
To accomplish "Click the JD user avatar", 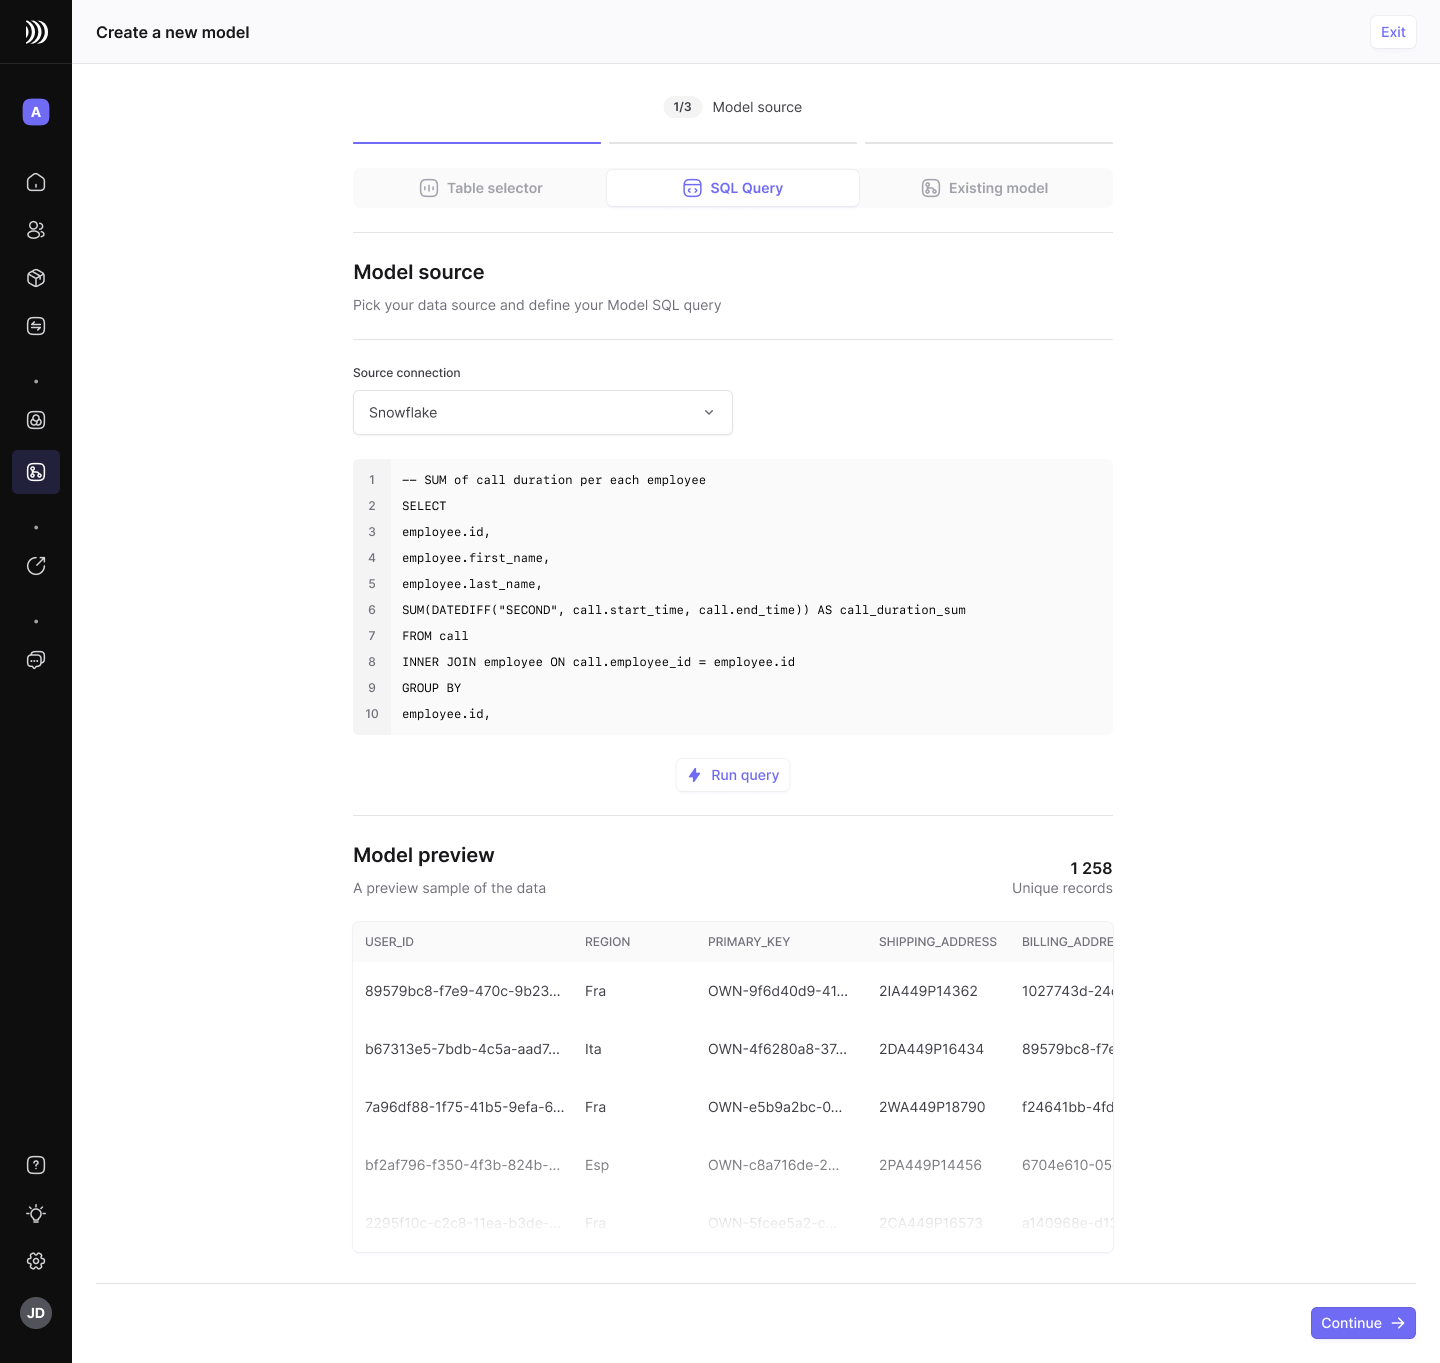I will [x=36, y=1313].
